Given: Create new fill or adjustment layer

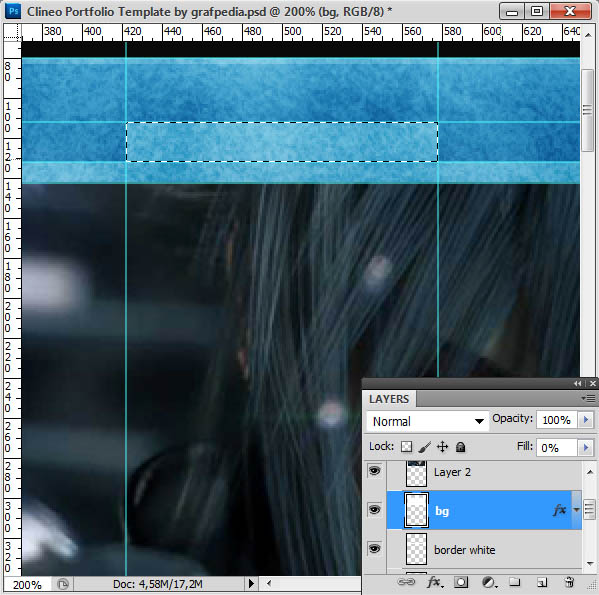Looking at the screenshot, I should [x=489, y=582].
